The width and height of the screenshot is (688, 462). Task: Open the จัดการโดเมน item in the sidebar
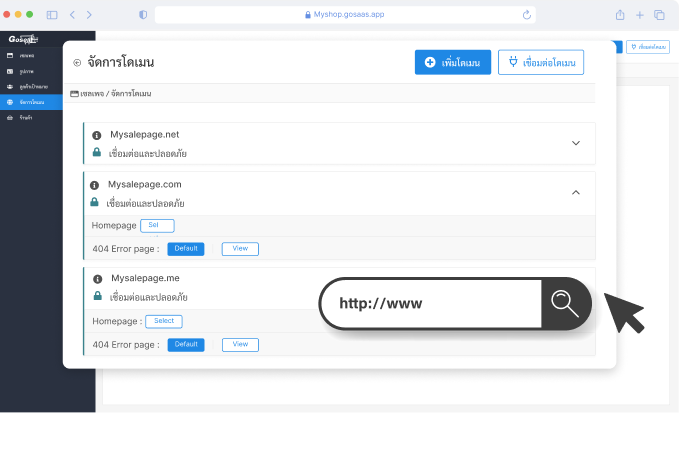click(31, 102)
